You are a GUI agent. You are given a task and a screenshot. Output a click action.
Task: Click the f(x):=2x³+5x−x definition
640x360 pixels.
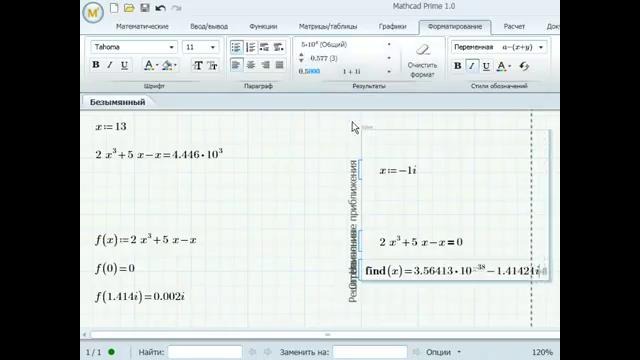click(146, 240)
